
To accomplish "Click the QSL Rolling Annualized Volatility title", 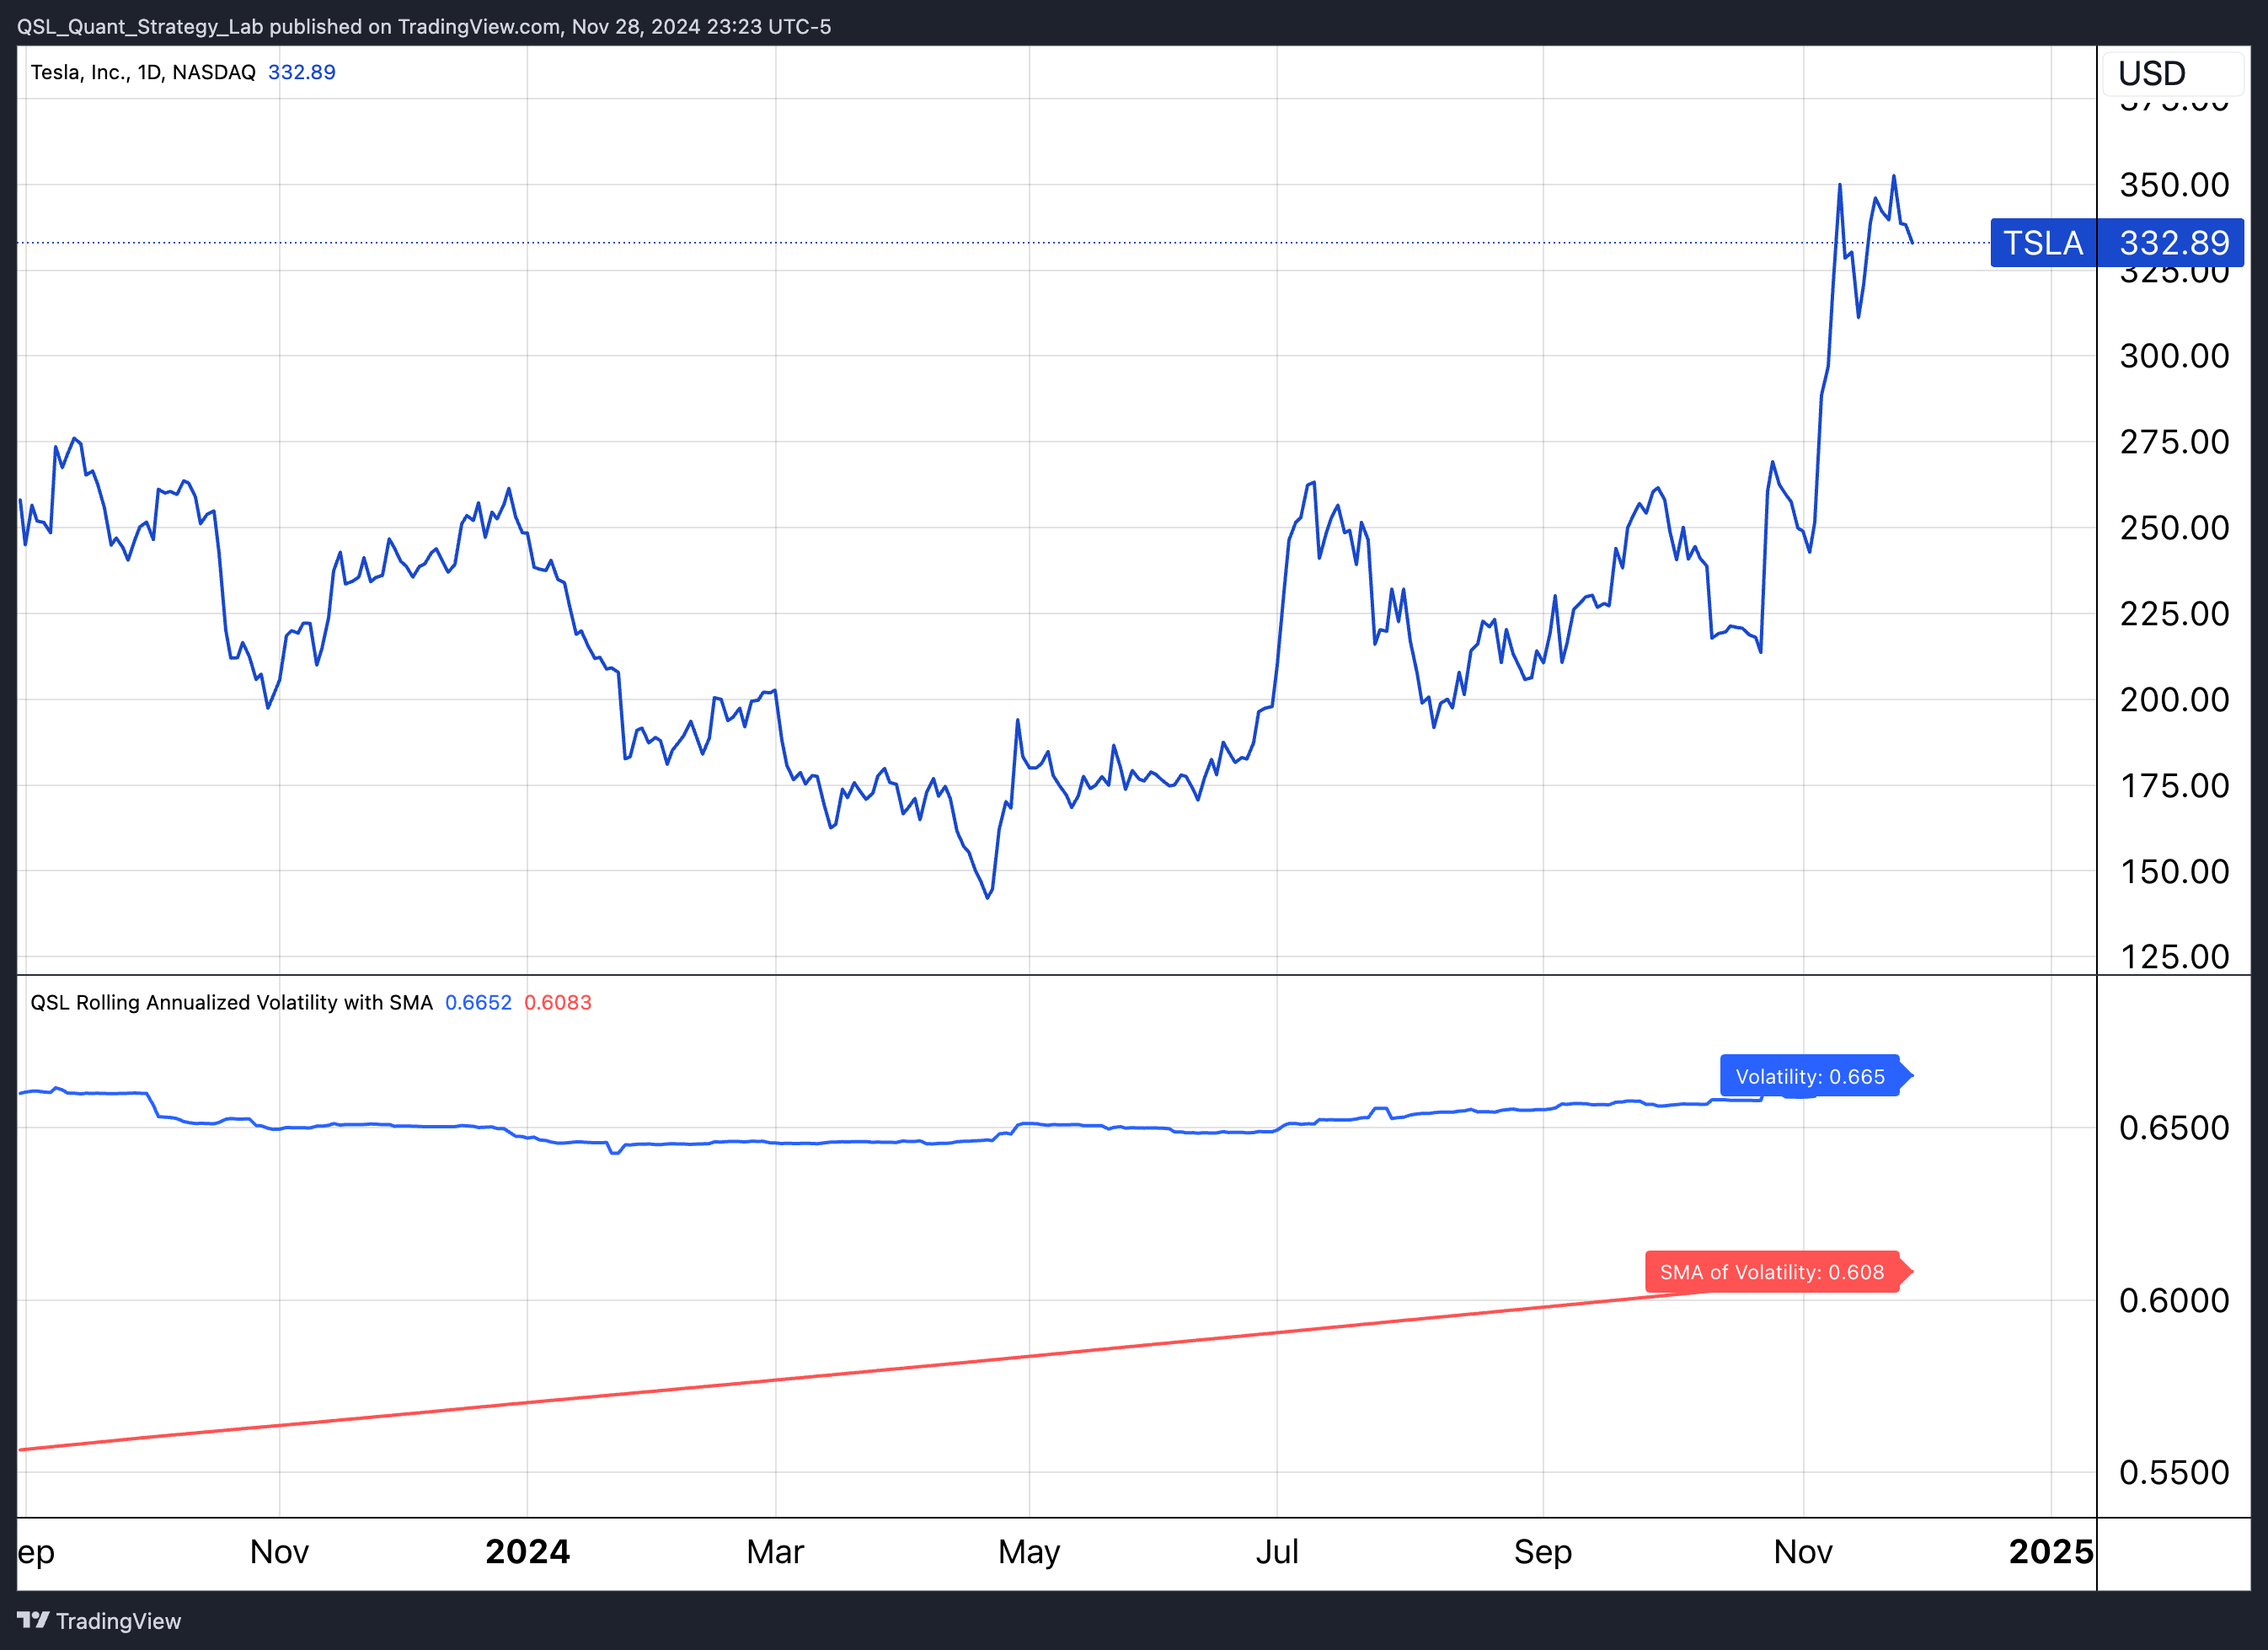I will [x=231, y=1002].
